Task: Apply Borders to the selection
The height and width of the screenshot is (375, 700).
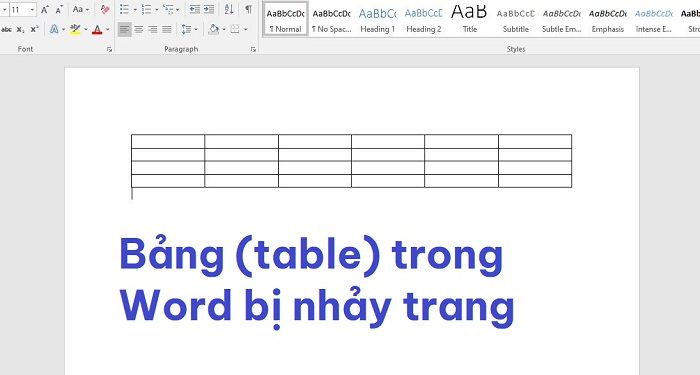Action: tap(235, 30)
